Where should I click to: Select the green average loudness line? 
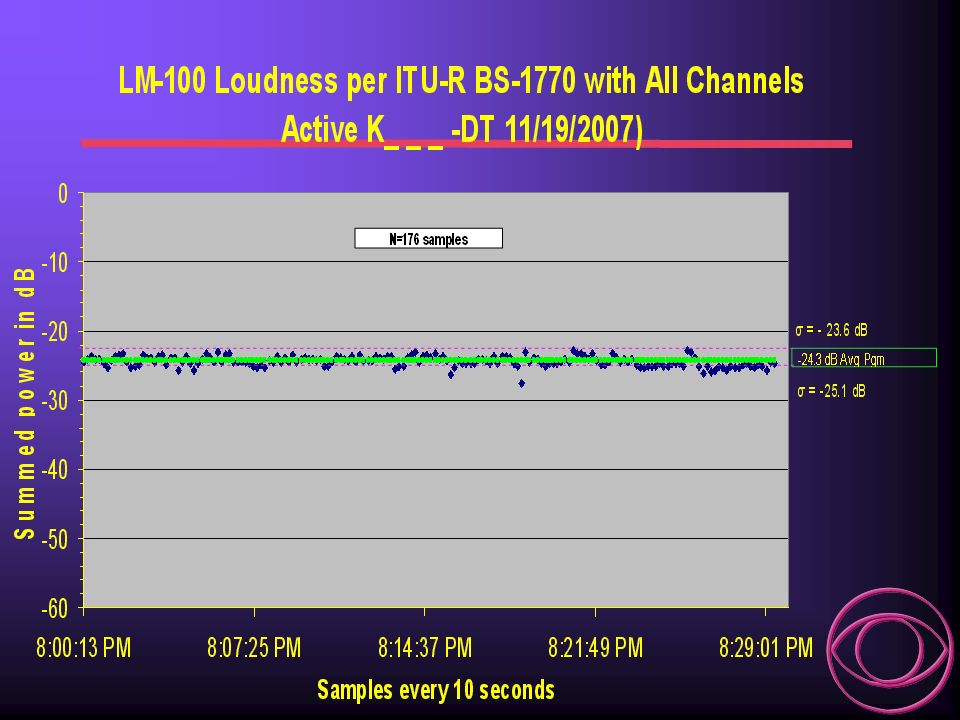click(x=429, y=360)
